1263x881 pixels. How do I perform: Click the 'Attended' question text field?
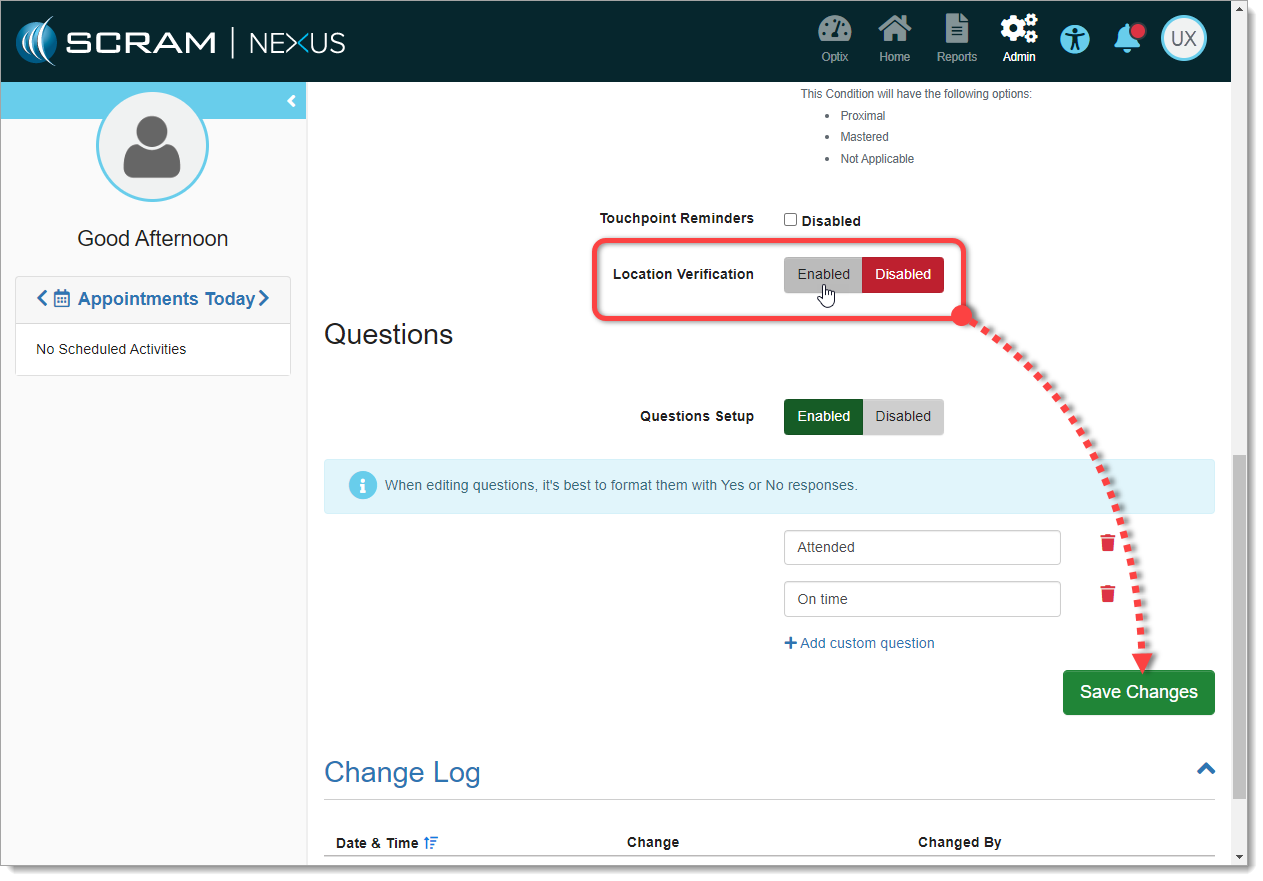(x=921, y=547)
